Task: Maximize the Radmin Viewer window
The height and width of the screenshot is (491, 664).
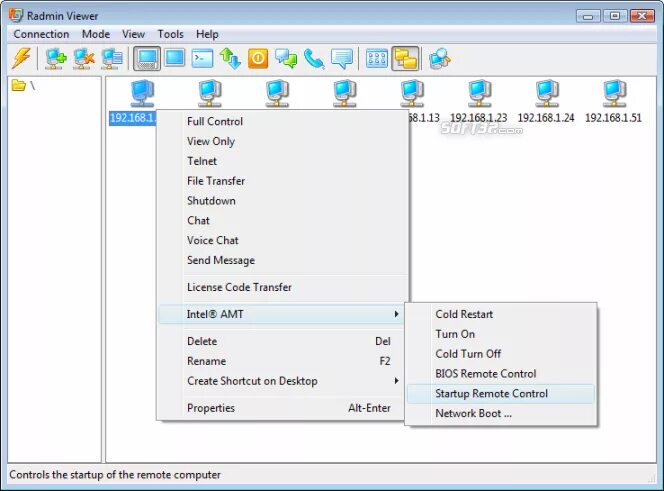Action: point(615,16)
